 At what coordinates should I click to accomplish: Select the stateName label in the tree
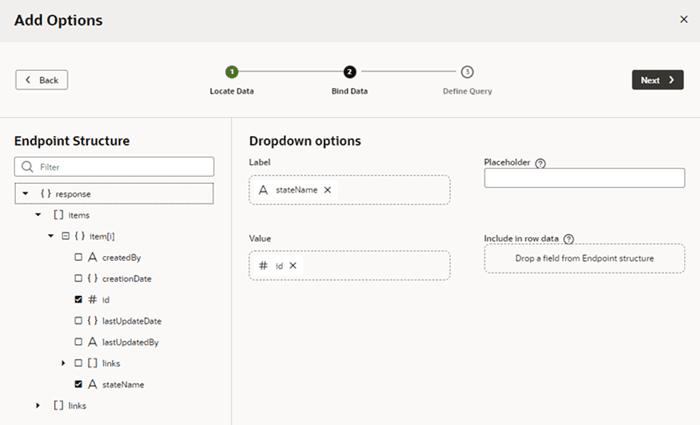(123, 384)
